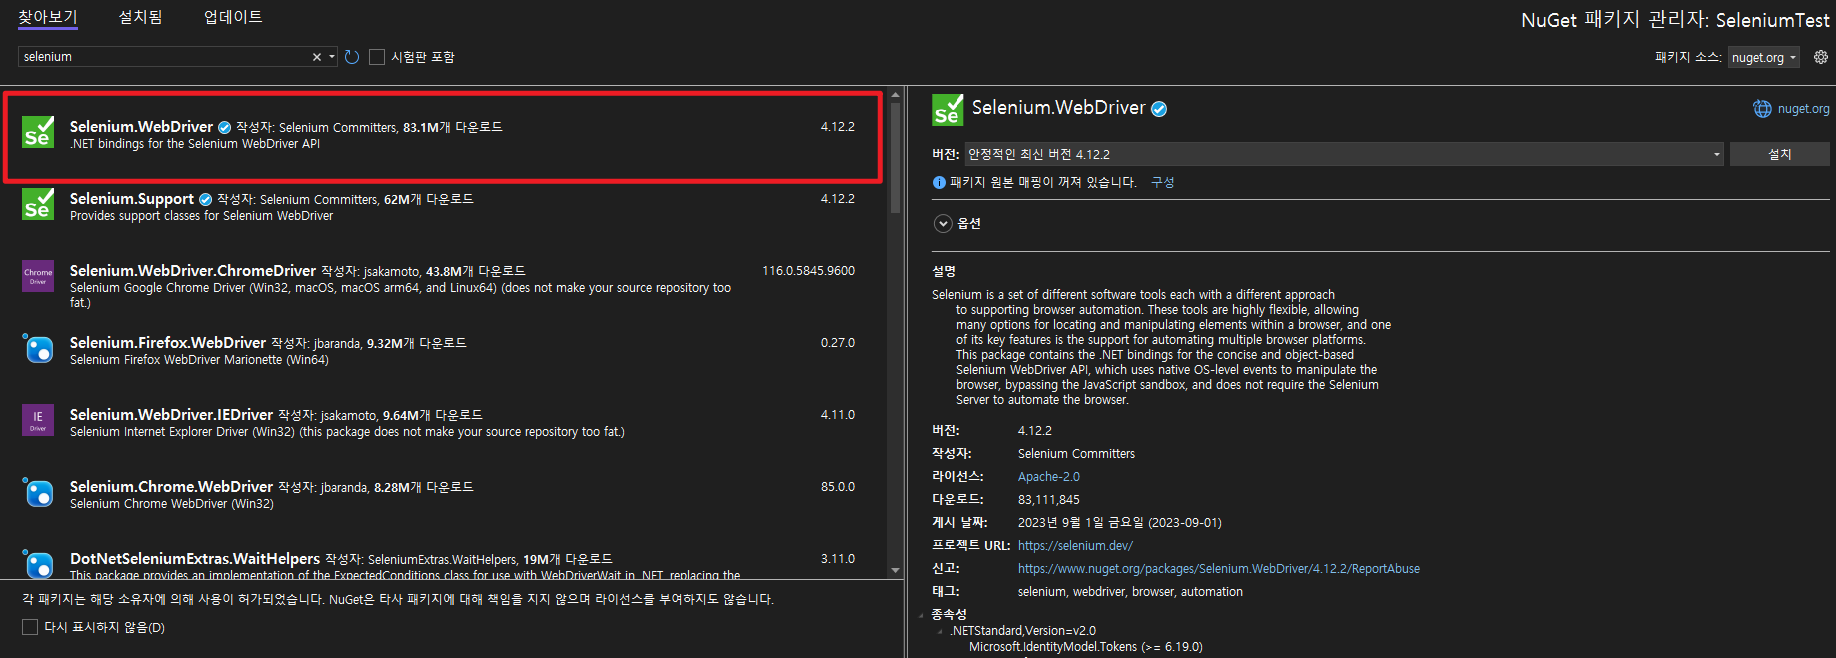
Task: Click verified badge beside Selenium.WebDriver list title
Action: click(225, 128)
